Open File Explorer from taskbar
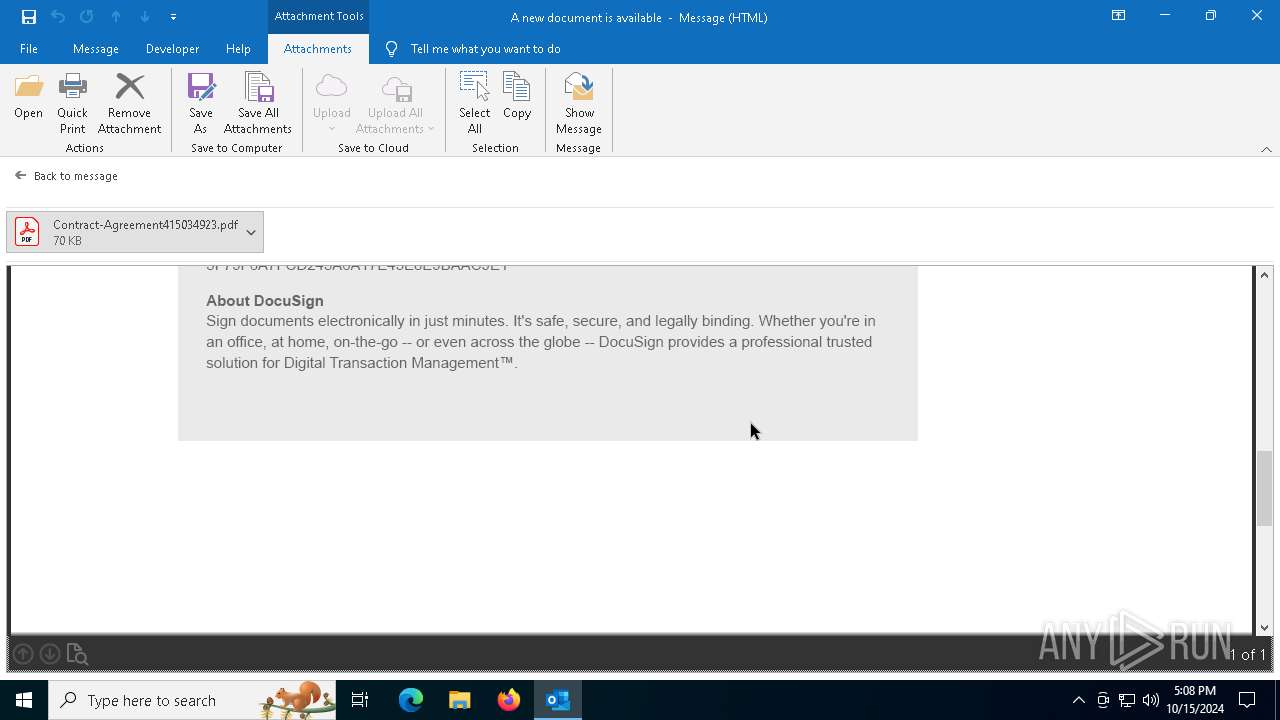Screen dimensions: 1280x720 click(x=460, y=700)
